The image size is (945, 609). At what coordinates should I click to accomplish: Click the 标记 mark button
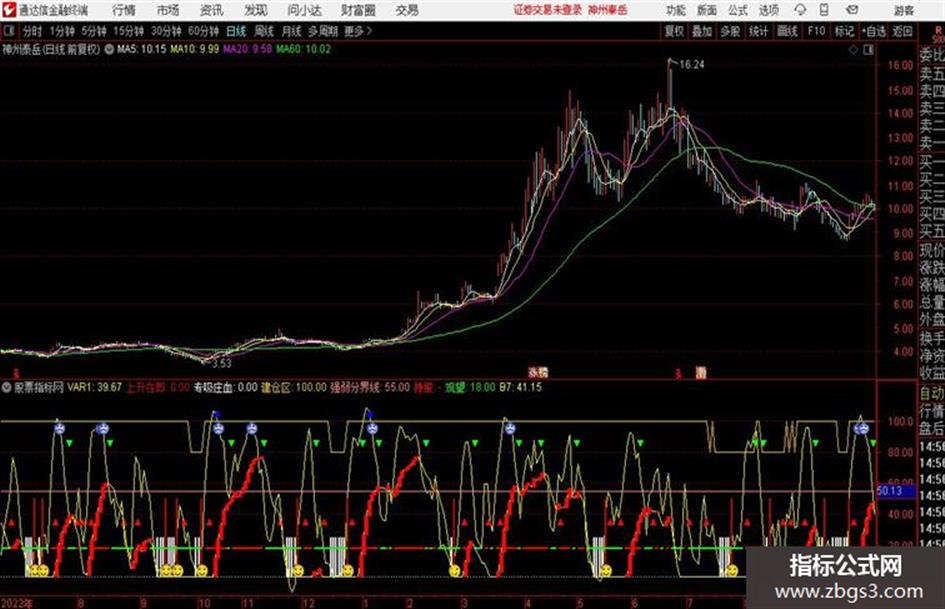point(844,31)
